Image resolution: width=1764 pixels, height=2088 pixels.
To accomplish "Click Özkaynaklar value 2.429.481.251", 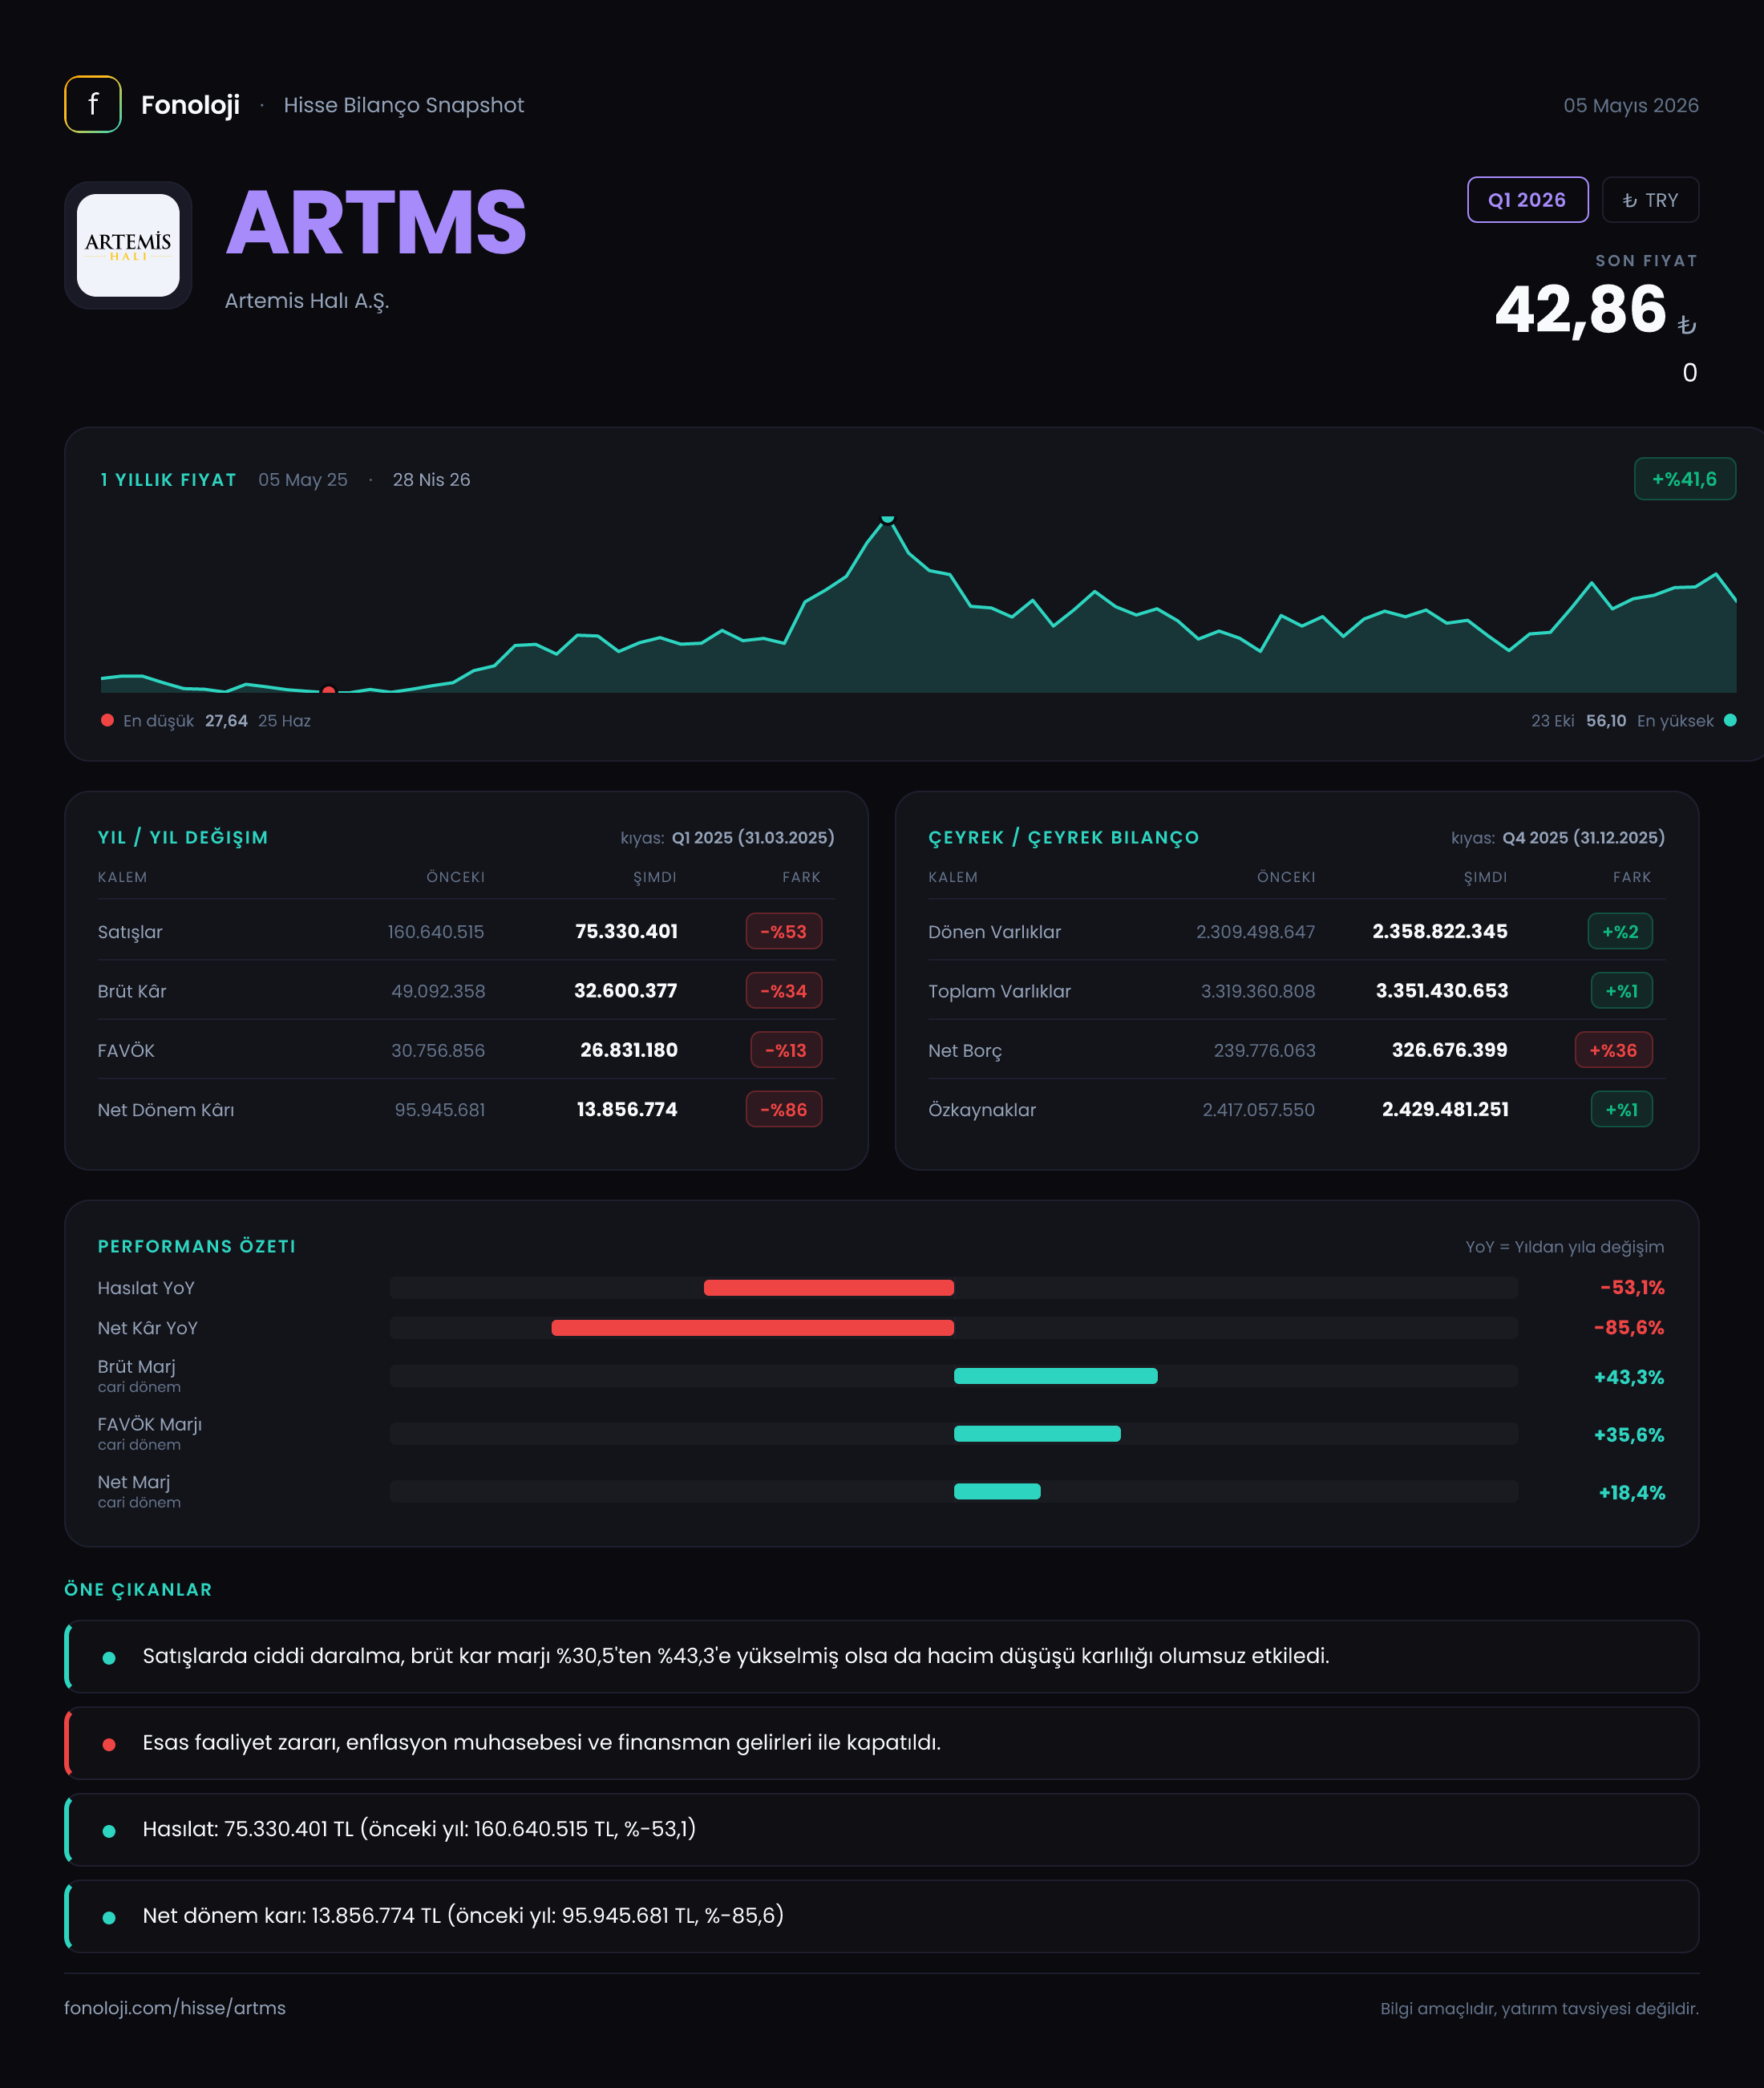I will coord(1445,1110).
